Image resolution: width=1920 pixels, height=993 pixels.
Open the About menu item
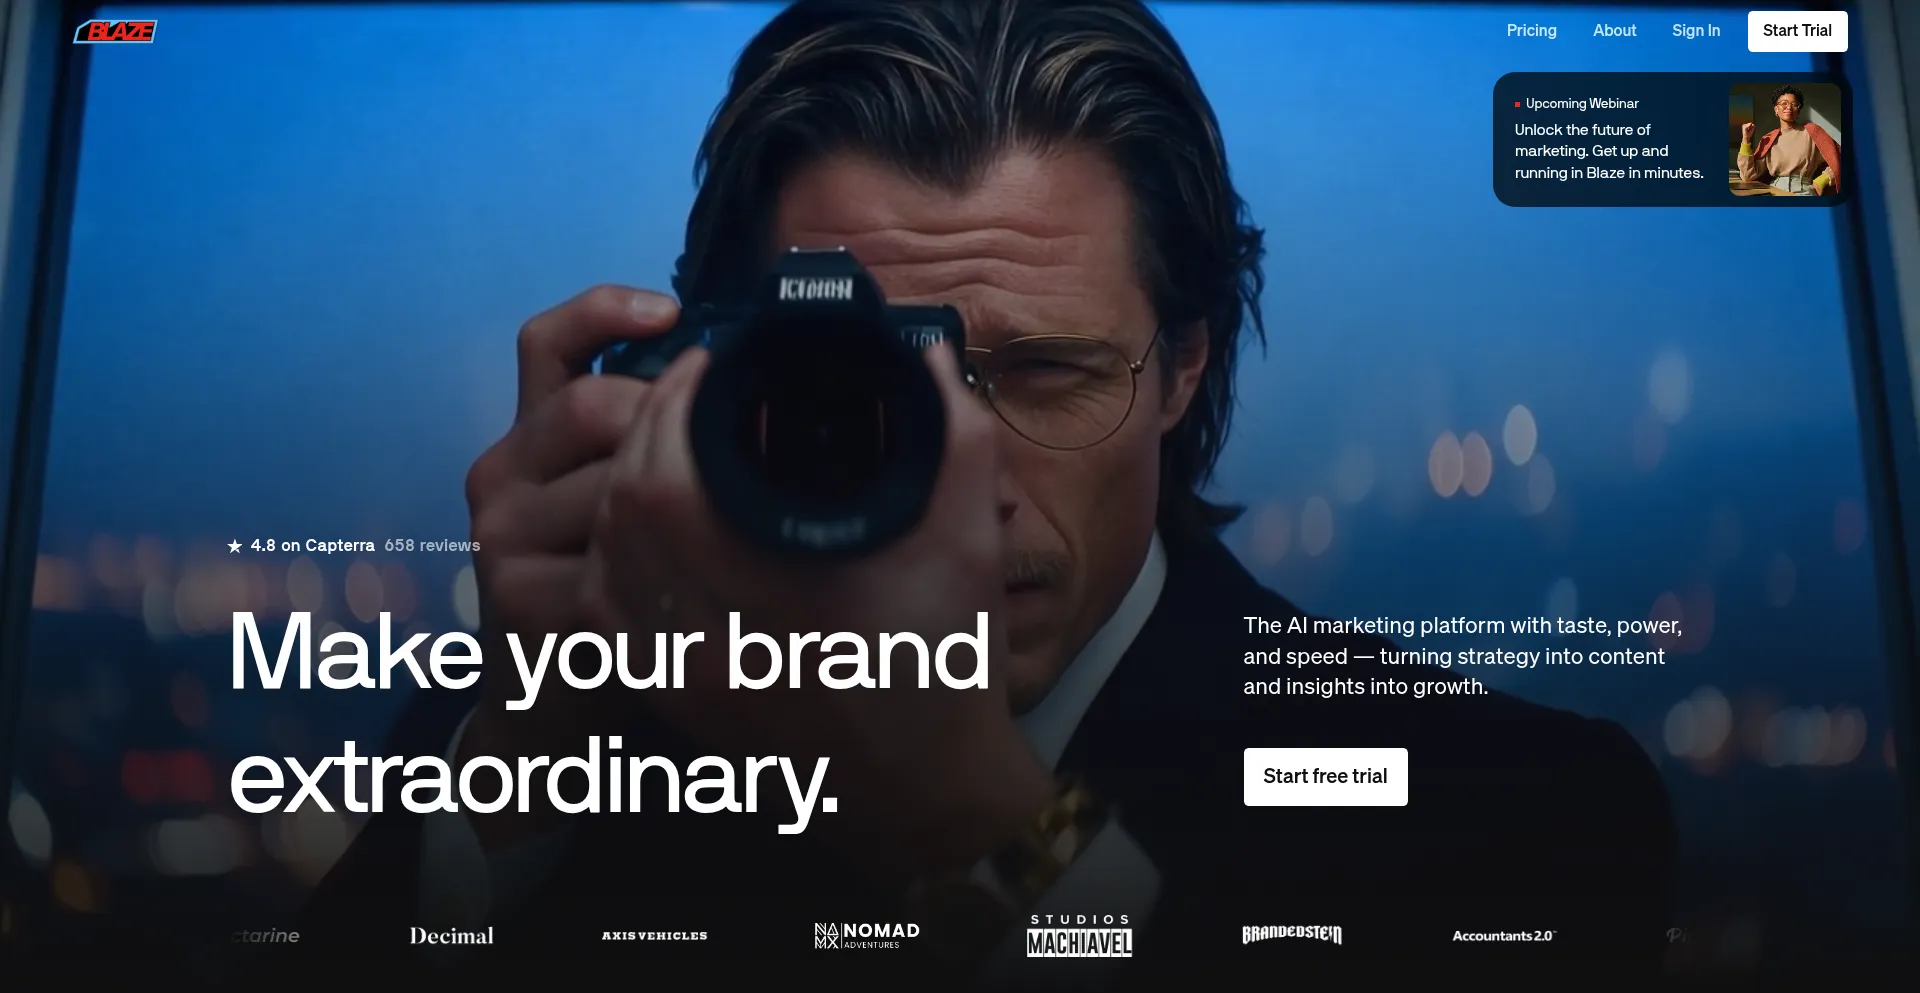pos(1614,31)
